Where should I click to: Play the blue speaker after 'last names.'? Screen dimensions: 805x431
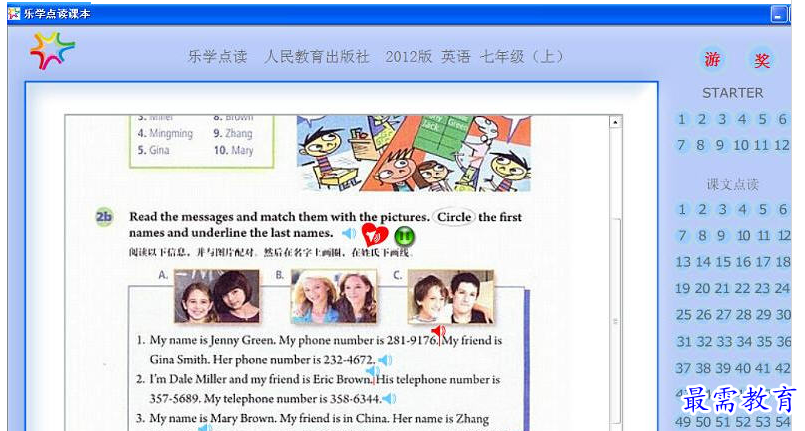pos(349,233)
